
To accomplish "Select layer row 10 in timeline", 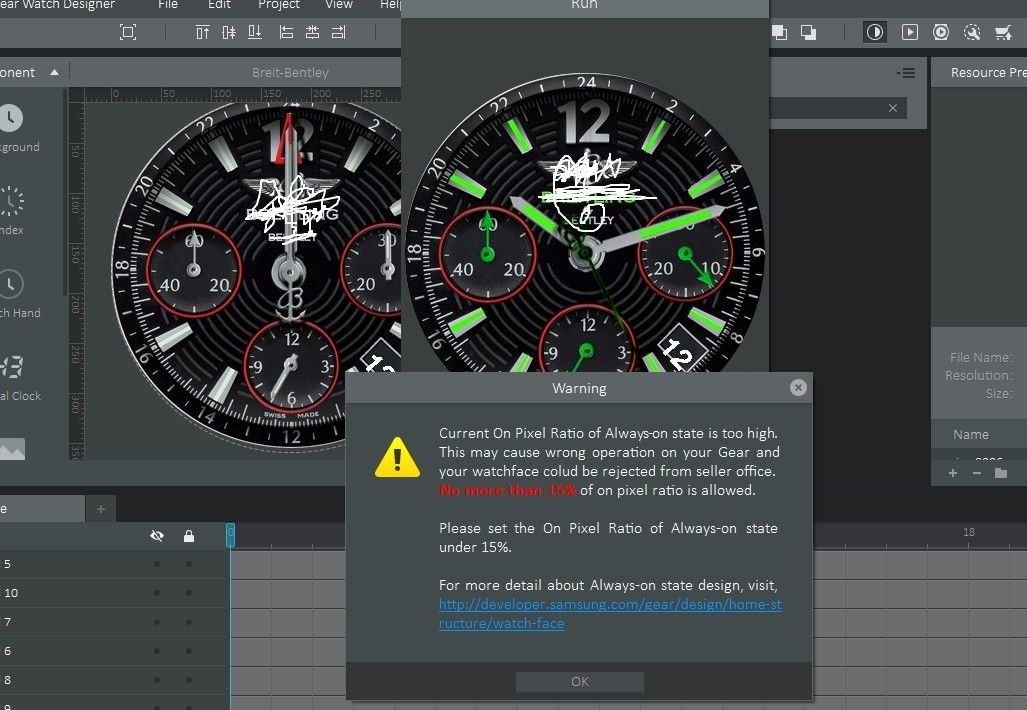I will (x=115, y=593).
